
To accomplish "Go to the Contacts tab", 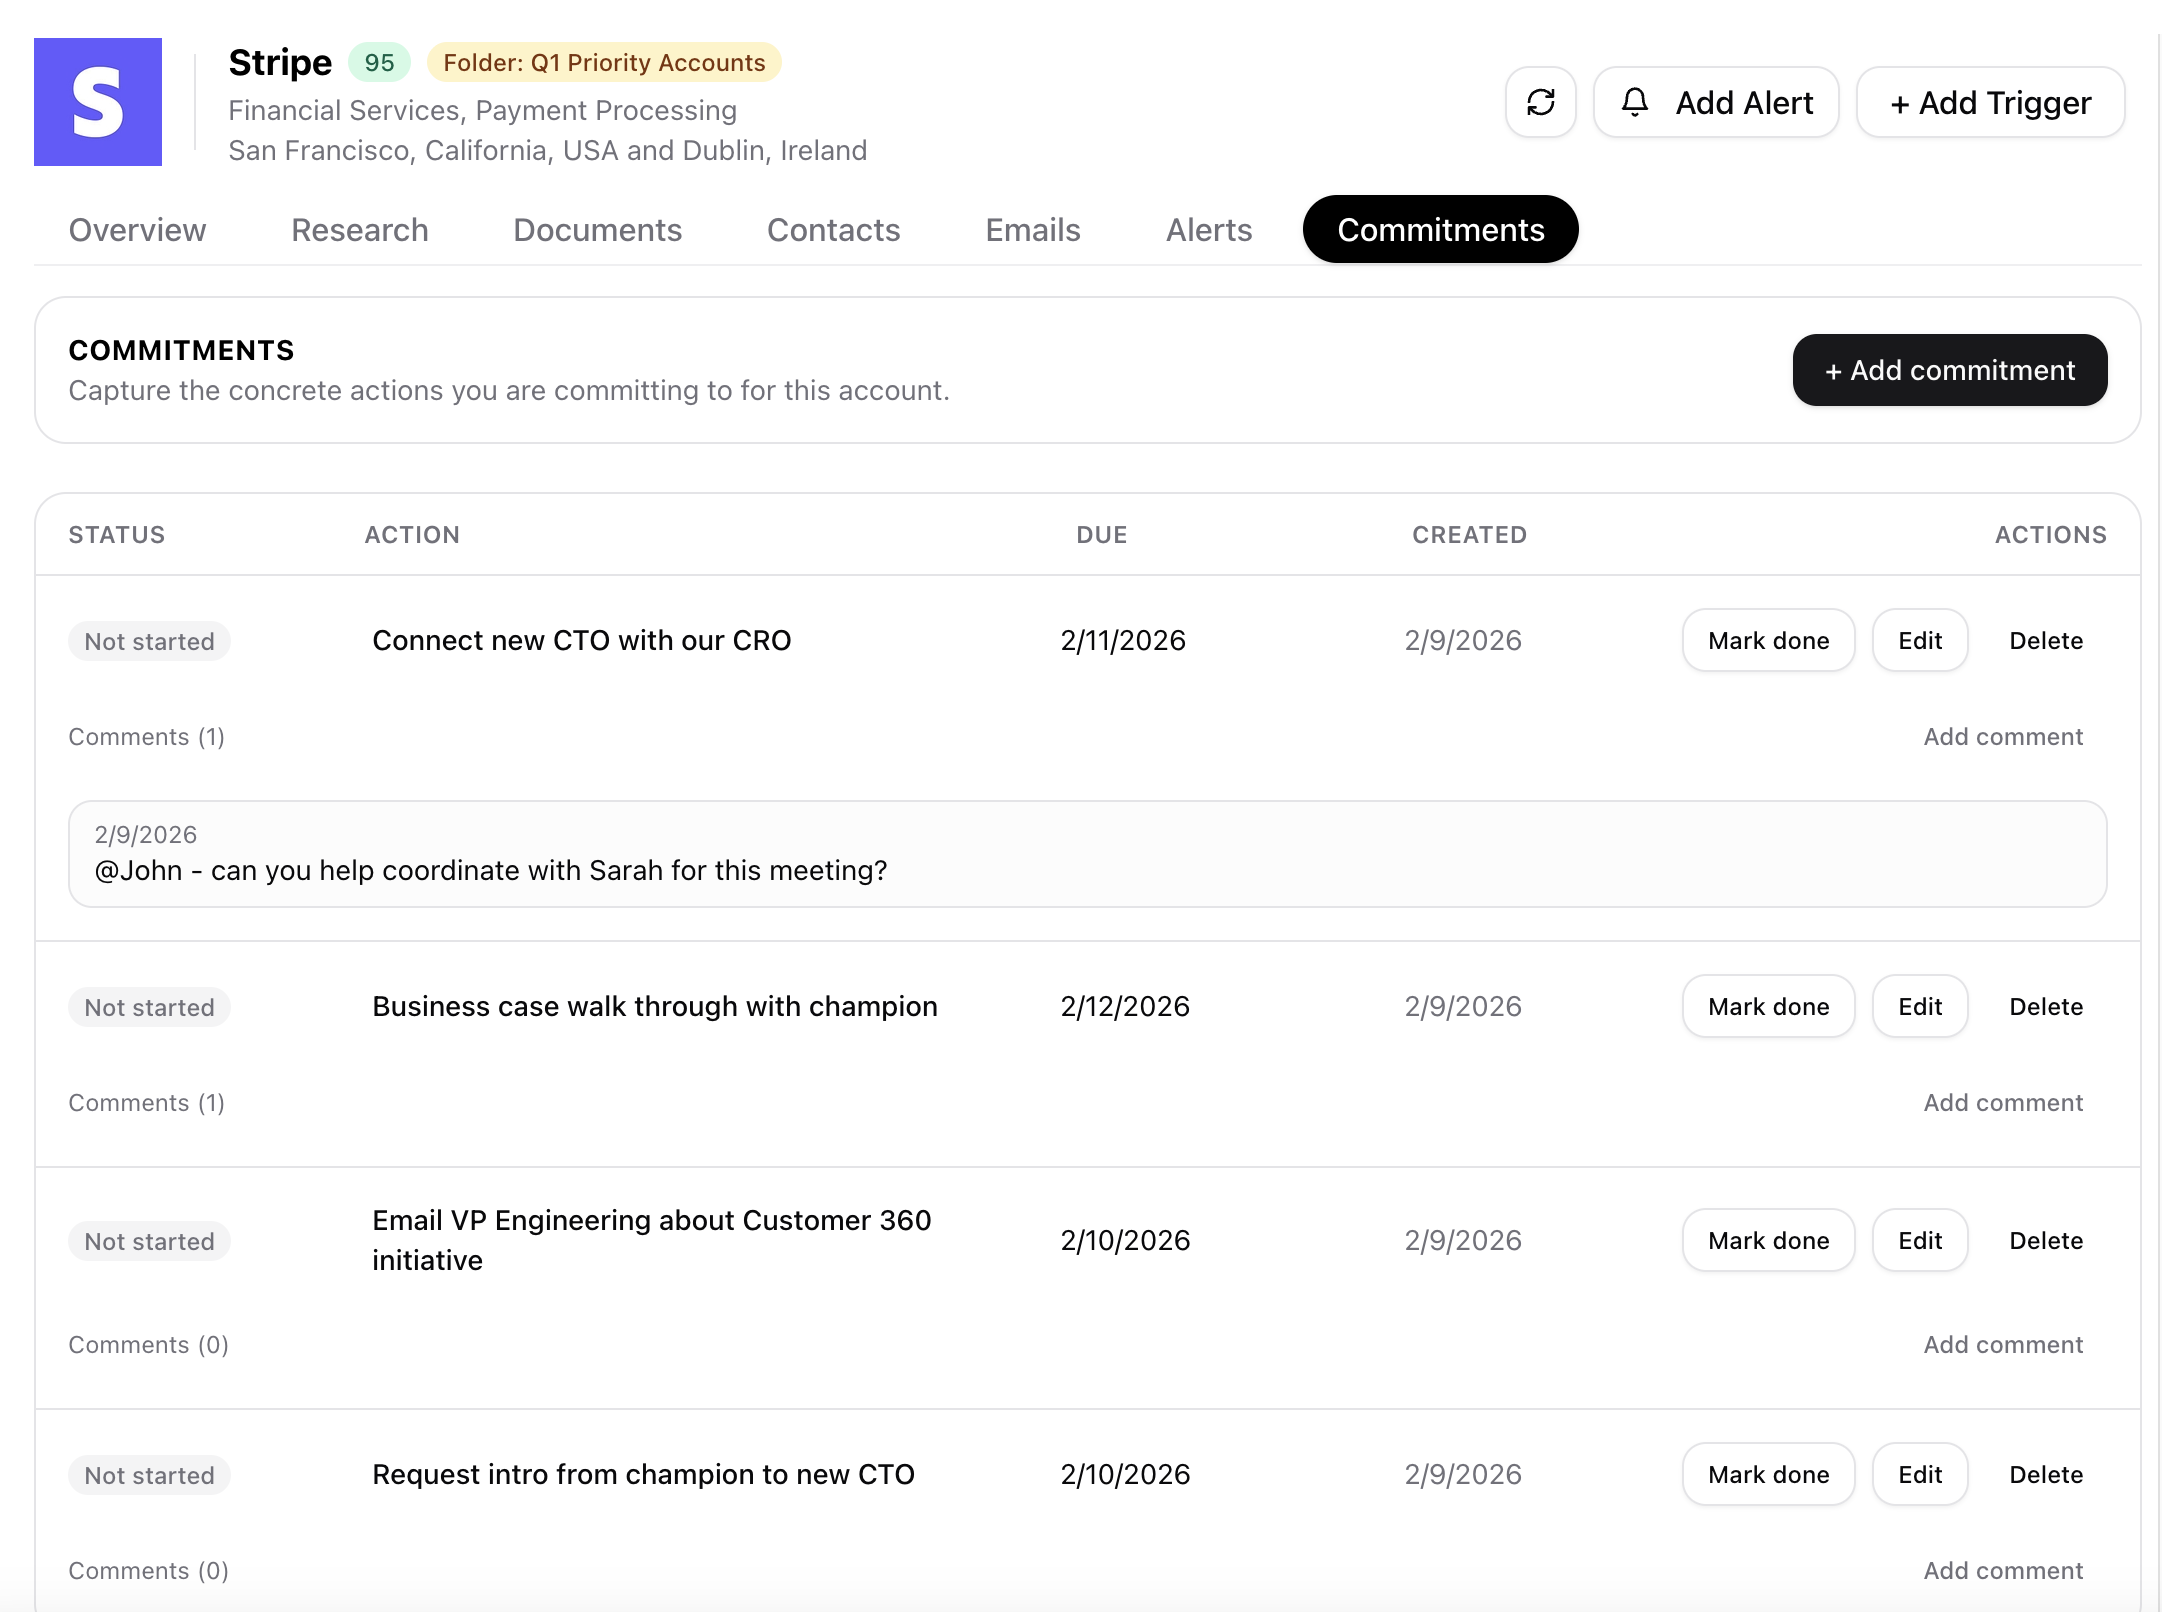I will 833,230.
